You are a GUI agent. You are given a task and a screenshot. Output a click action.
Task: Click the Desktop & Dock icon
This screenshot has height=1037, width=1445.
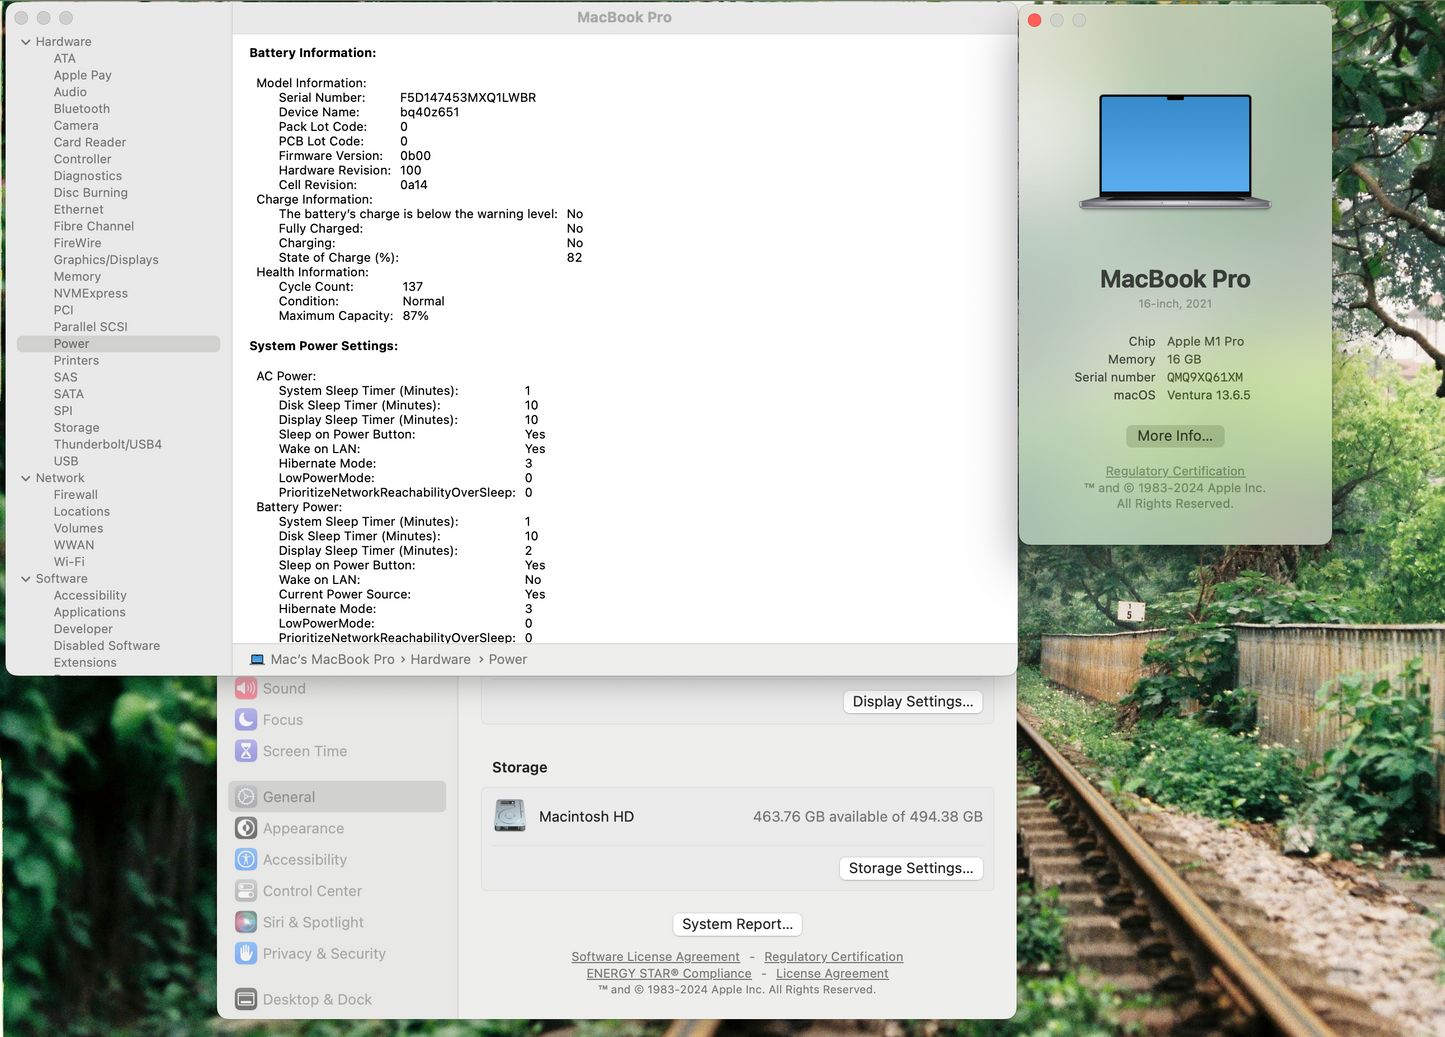pyautogui.click(x=246, y=999)
